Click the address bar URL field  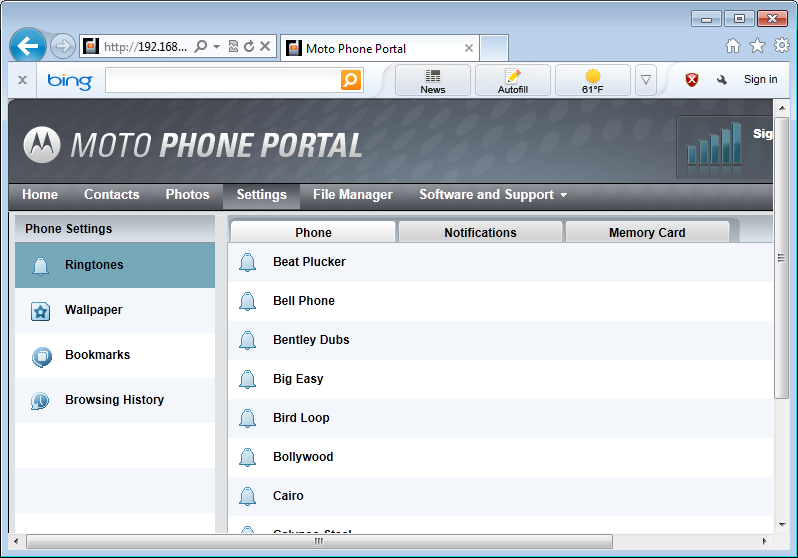145,47
